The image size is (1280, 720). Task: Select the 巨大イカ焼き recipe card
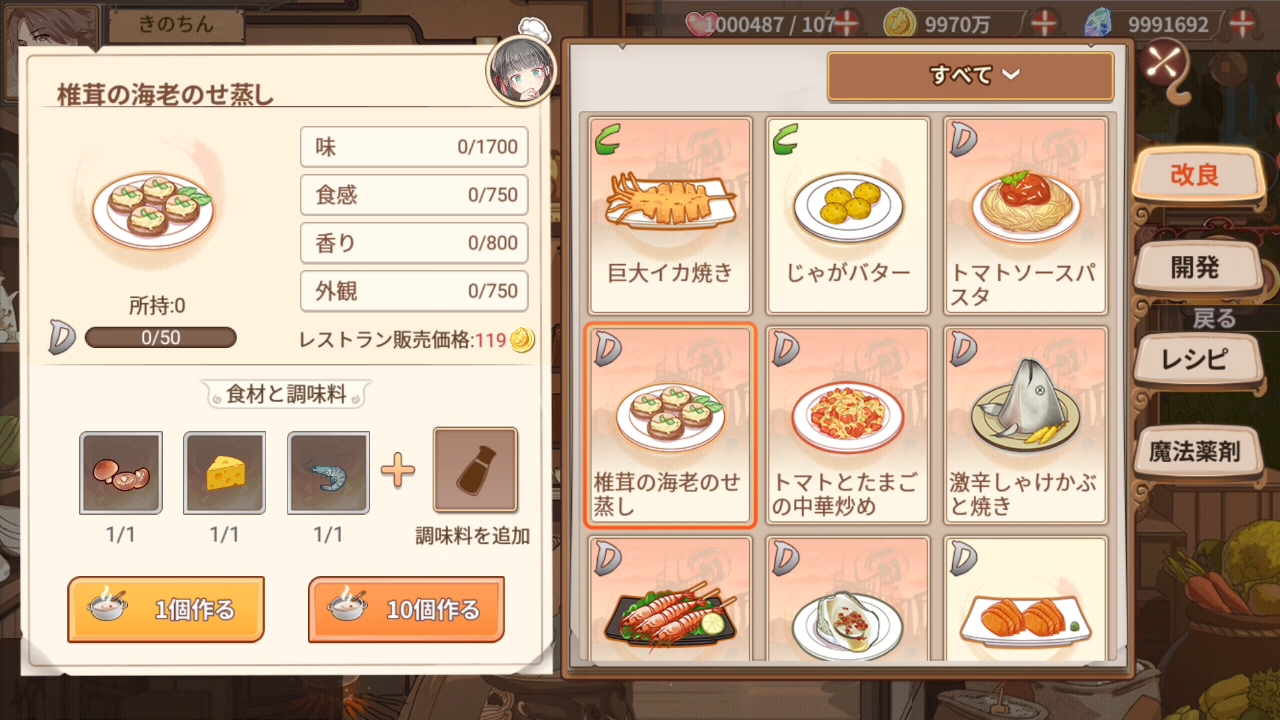pos(670,216)
